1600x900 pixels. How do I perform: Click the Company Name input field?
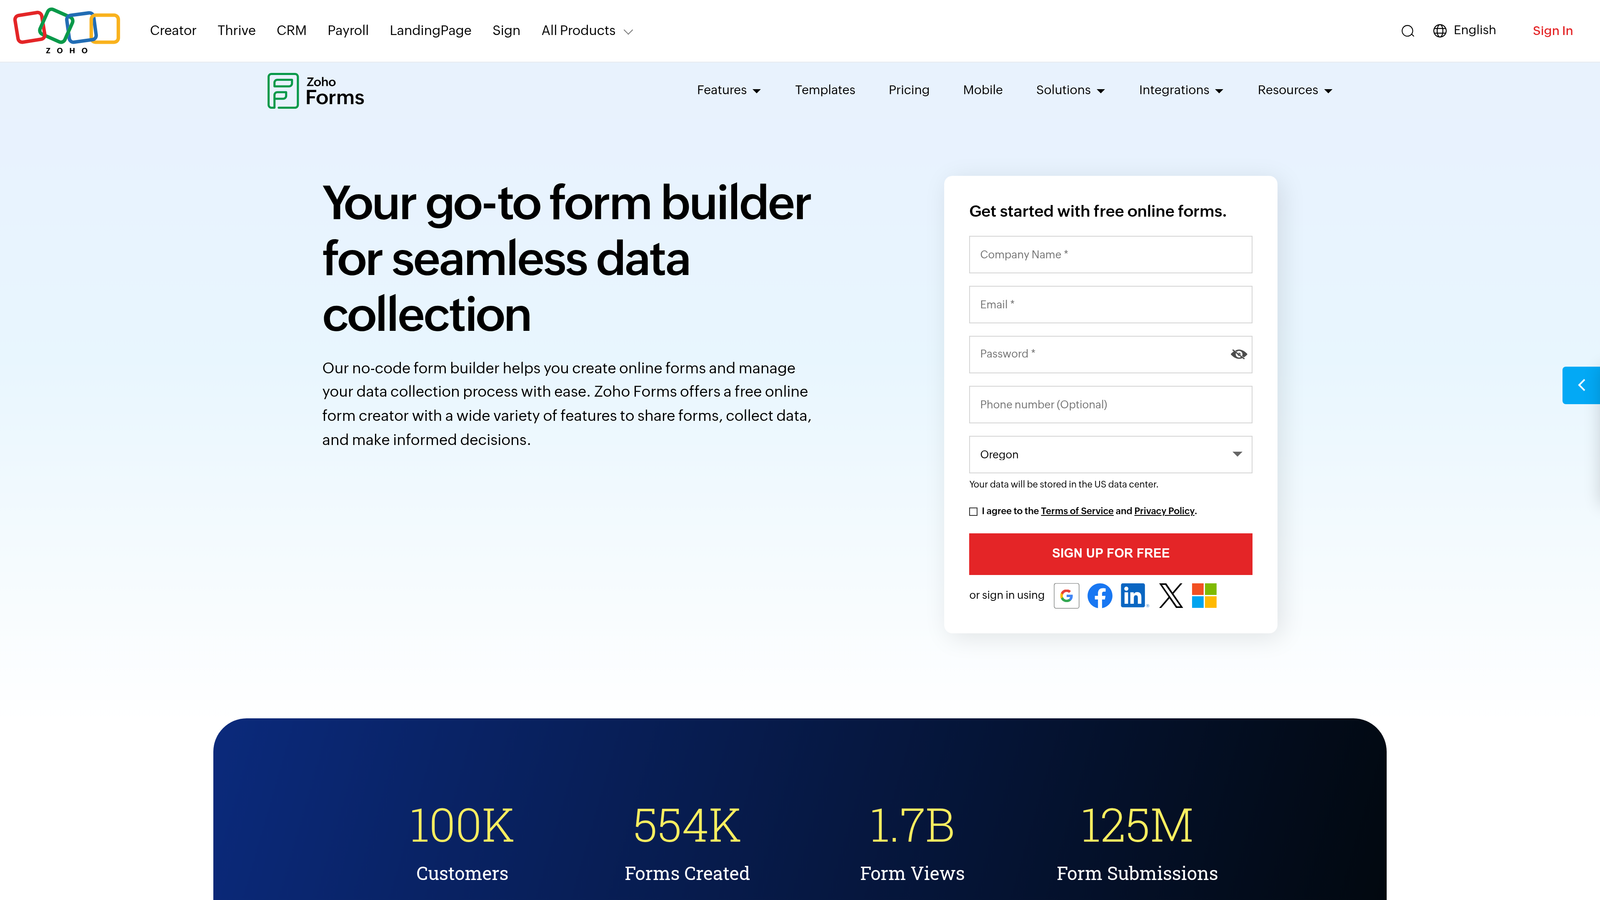tap(1110, 254)
